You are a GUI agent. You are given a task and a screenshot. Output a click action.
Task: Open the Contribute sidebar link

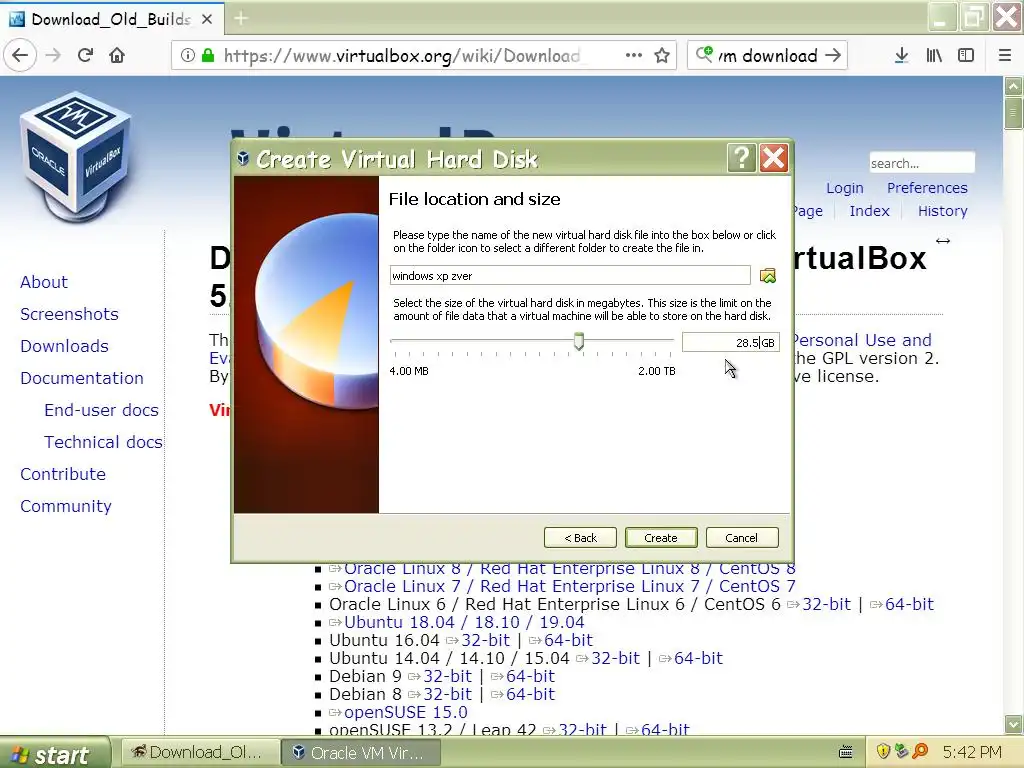(x=63, y=474)
